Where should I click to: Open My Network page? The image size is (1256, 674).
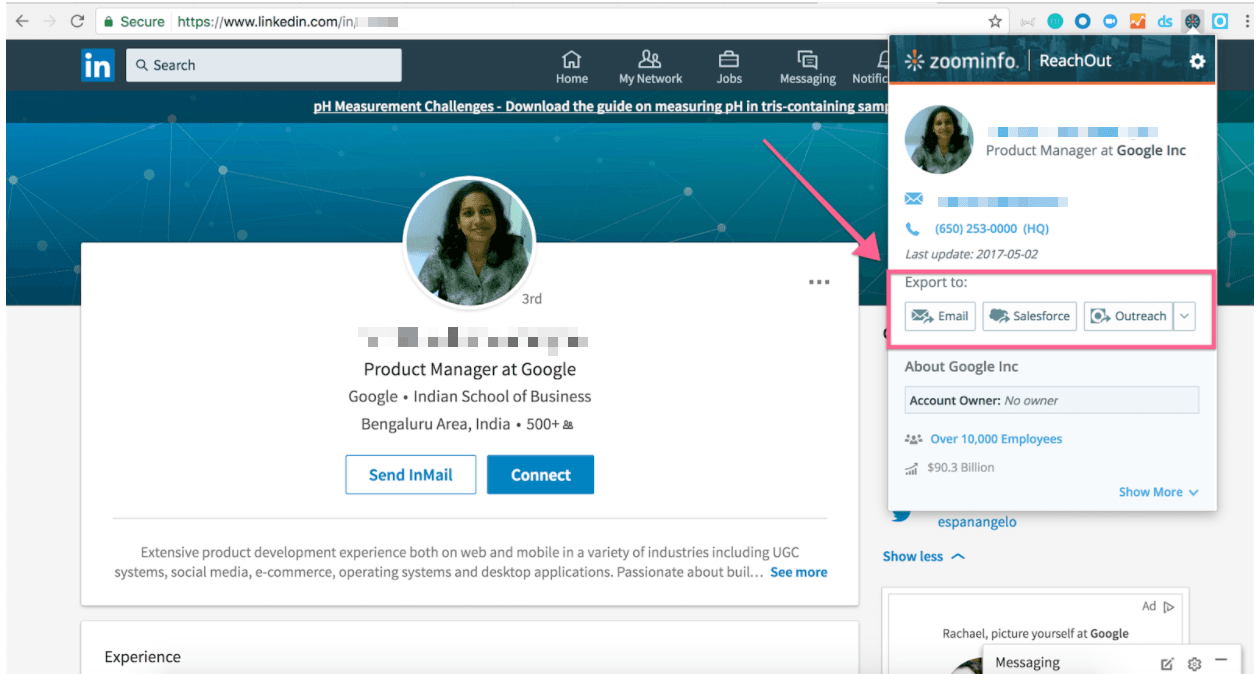tap(650, 67)
